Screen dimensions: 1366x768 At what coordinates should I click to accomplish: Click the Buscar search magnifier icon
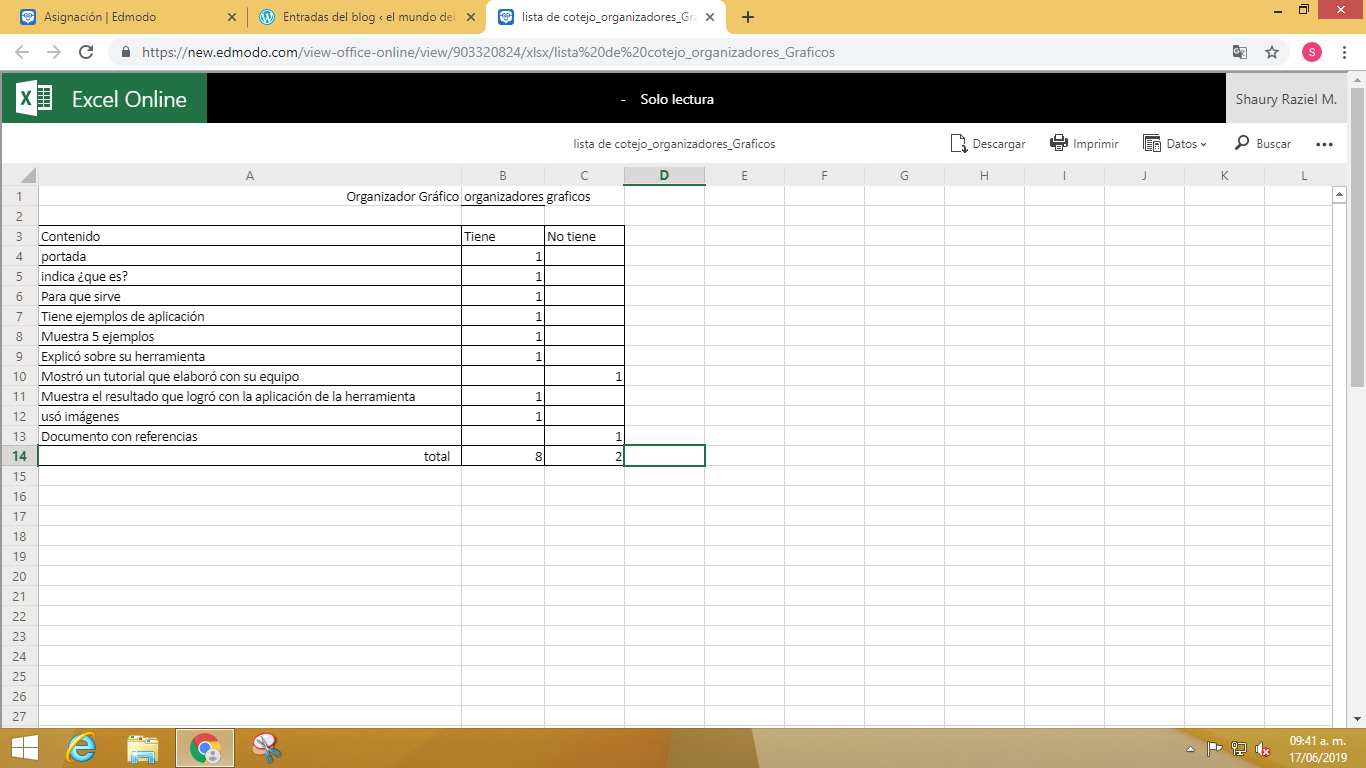[x=1242, y=143]
